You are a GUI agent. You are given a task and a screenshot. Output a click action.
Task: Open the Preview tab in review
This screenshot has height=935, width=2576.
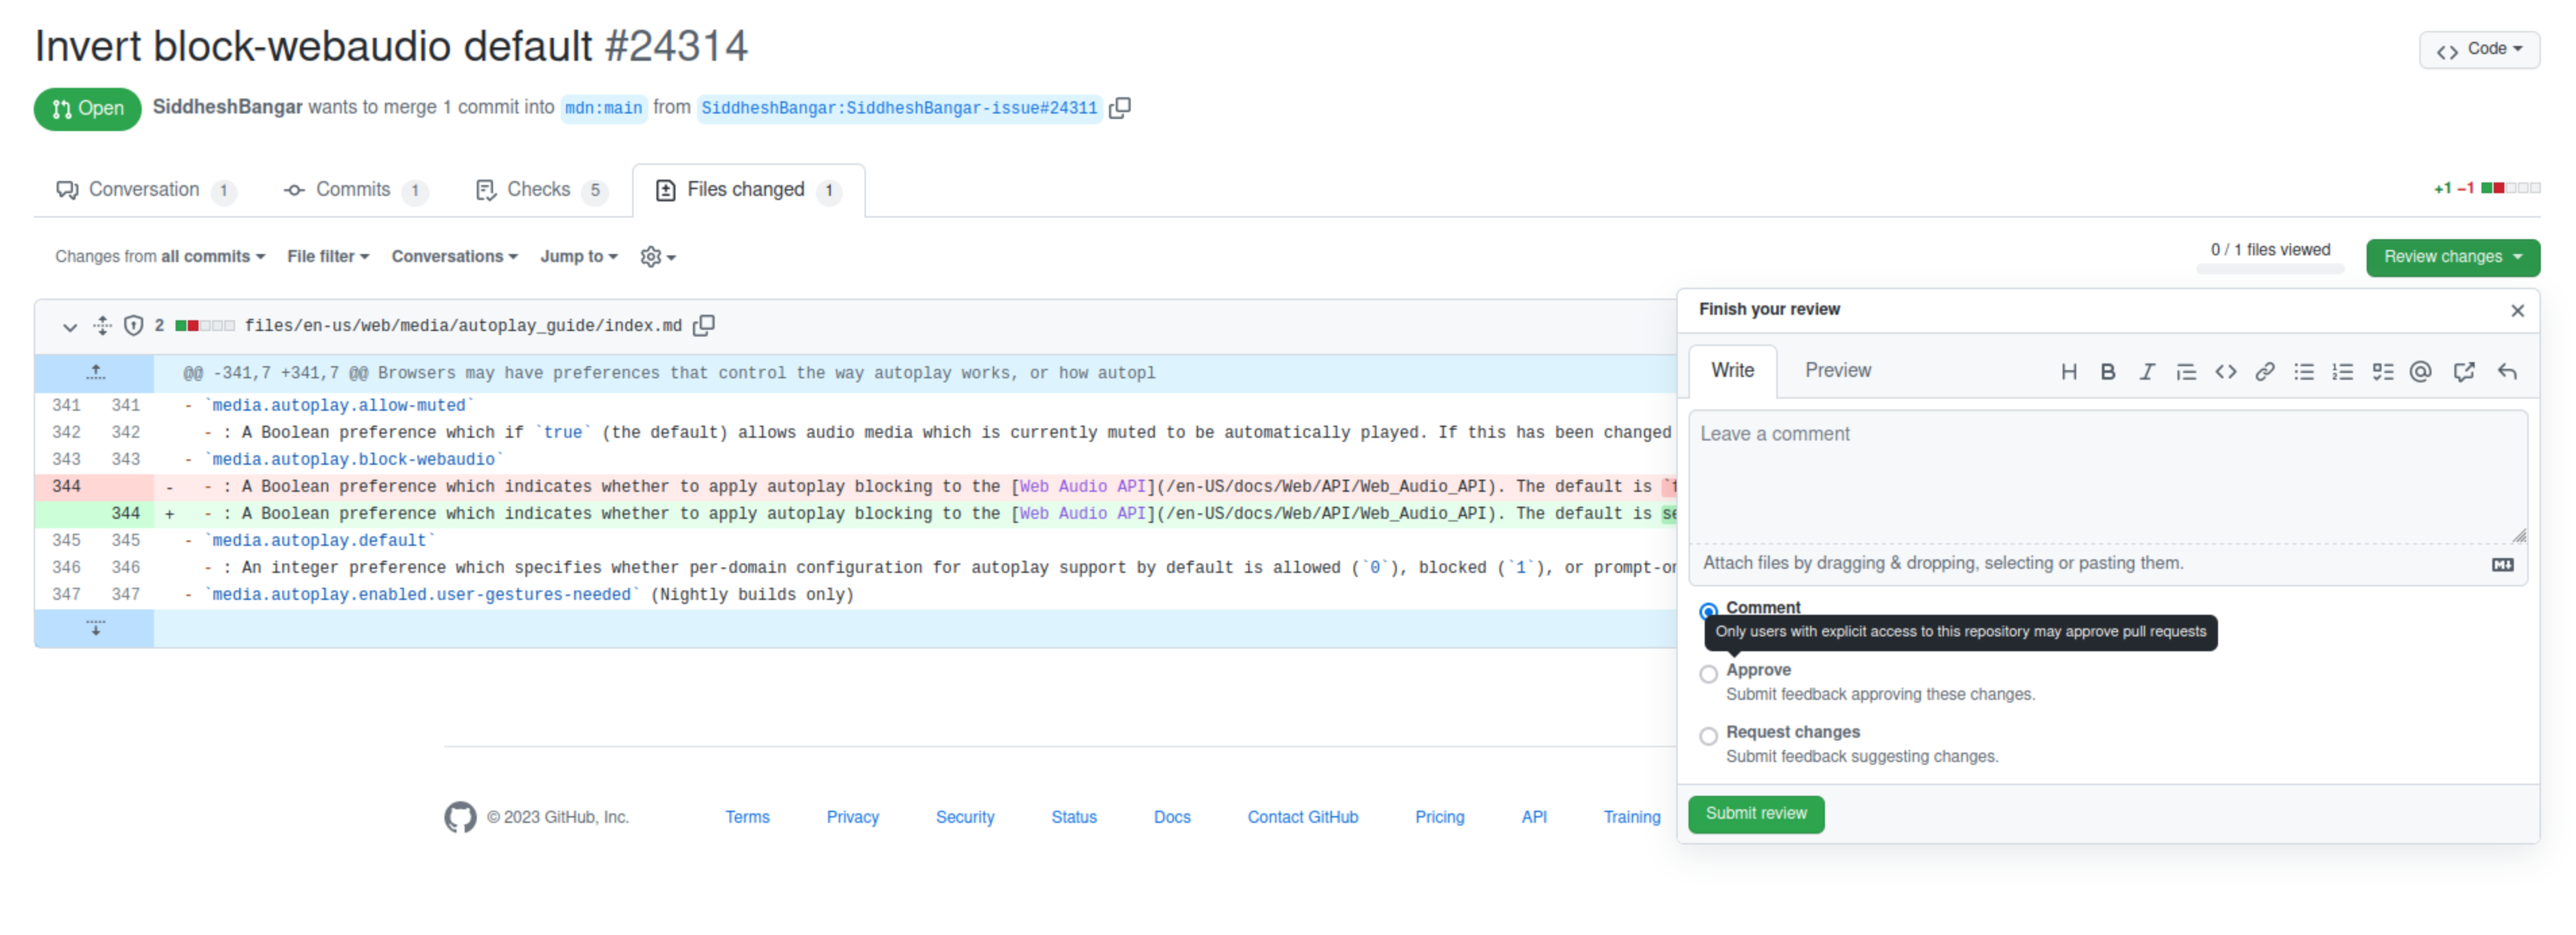pos(1837,370)
